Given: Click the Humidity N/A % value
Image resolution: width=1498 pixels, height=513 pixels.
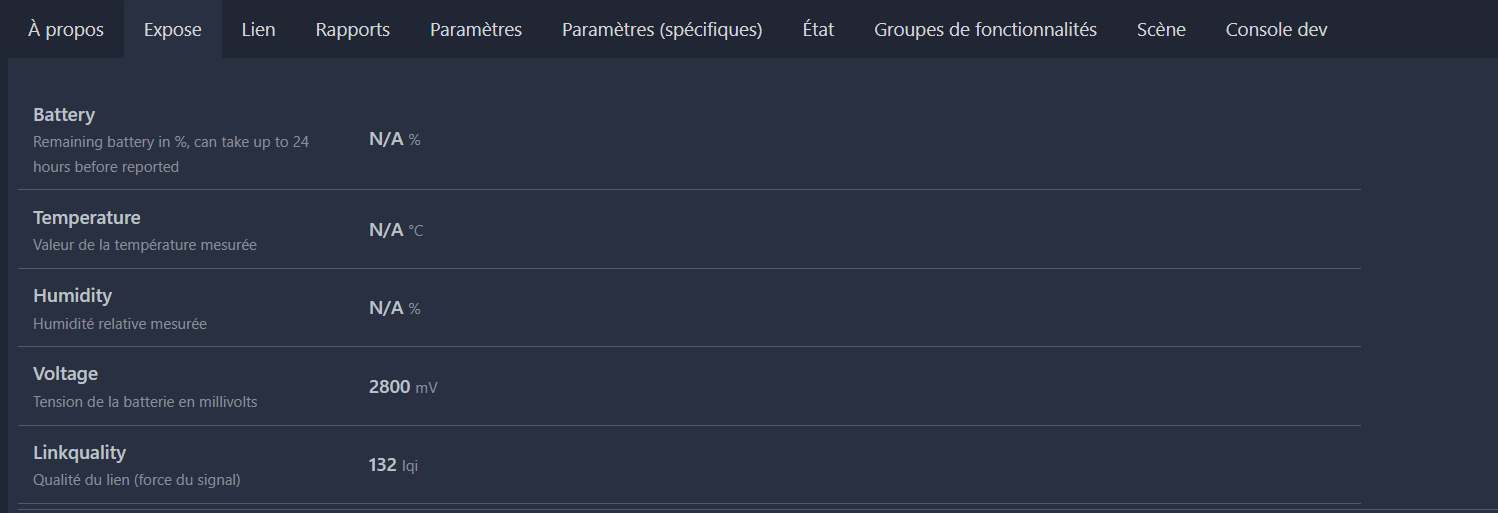Looking at the screenshot, I should click(394, 309).
